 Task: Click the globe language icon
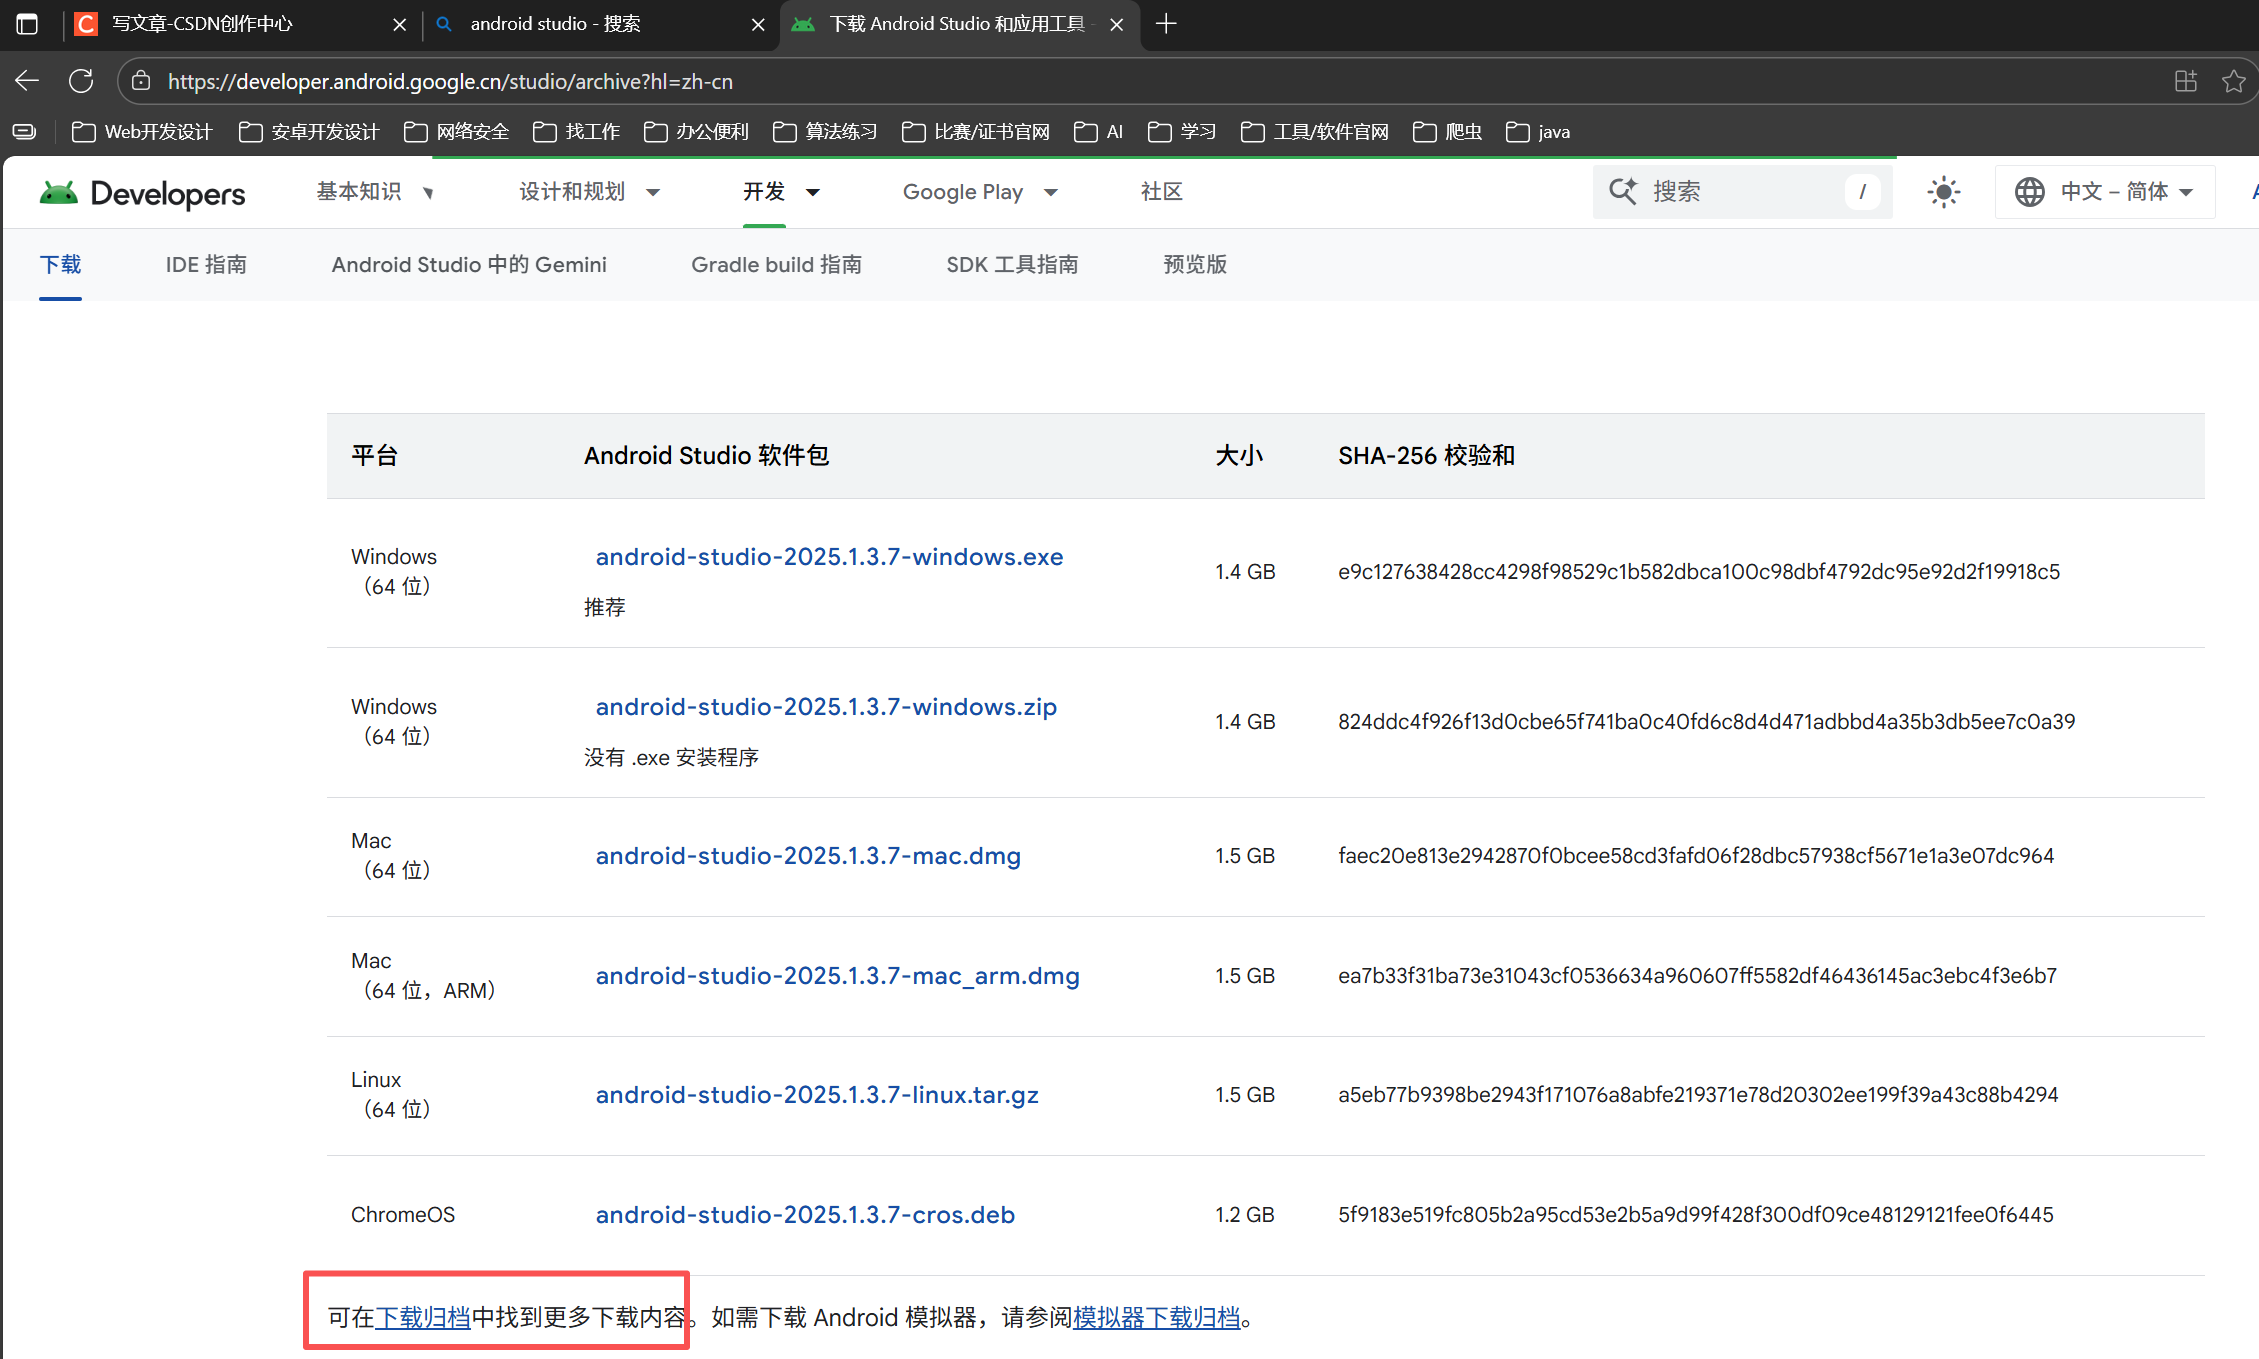(2029, 192)
